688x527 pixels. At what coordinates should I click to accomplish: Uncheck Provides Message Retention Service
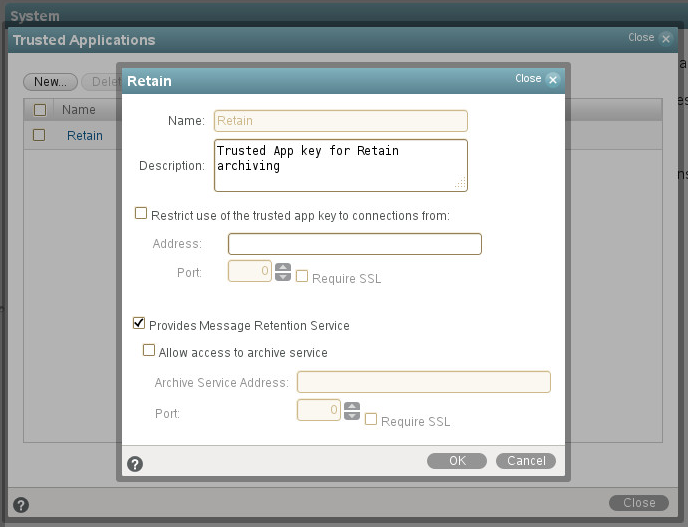pos(139,323)
